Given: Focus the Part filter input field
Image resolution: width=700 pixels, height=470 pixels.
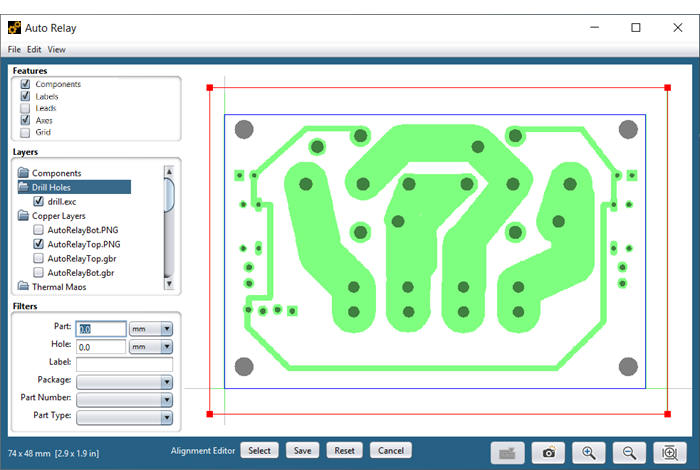Looking at the screenshot, I should [101, 329].
